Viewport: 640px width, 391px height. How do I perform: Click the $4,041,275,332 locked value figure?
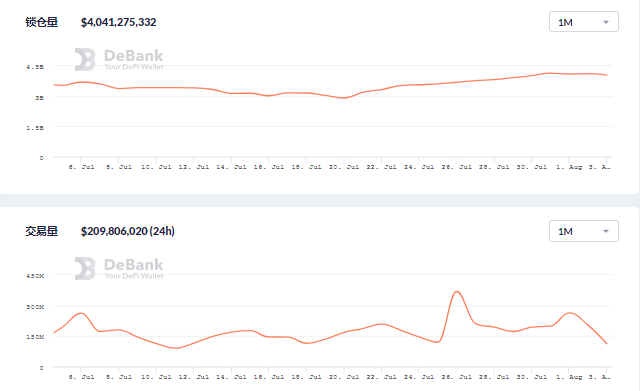click(118, 22)
